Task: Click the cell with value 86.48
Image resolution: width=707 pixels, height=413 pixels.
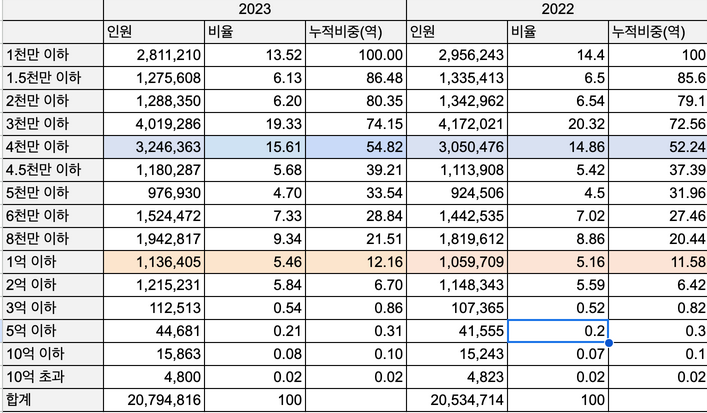Action: 356,78
